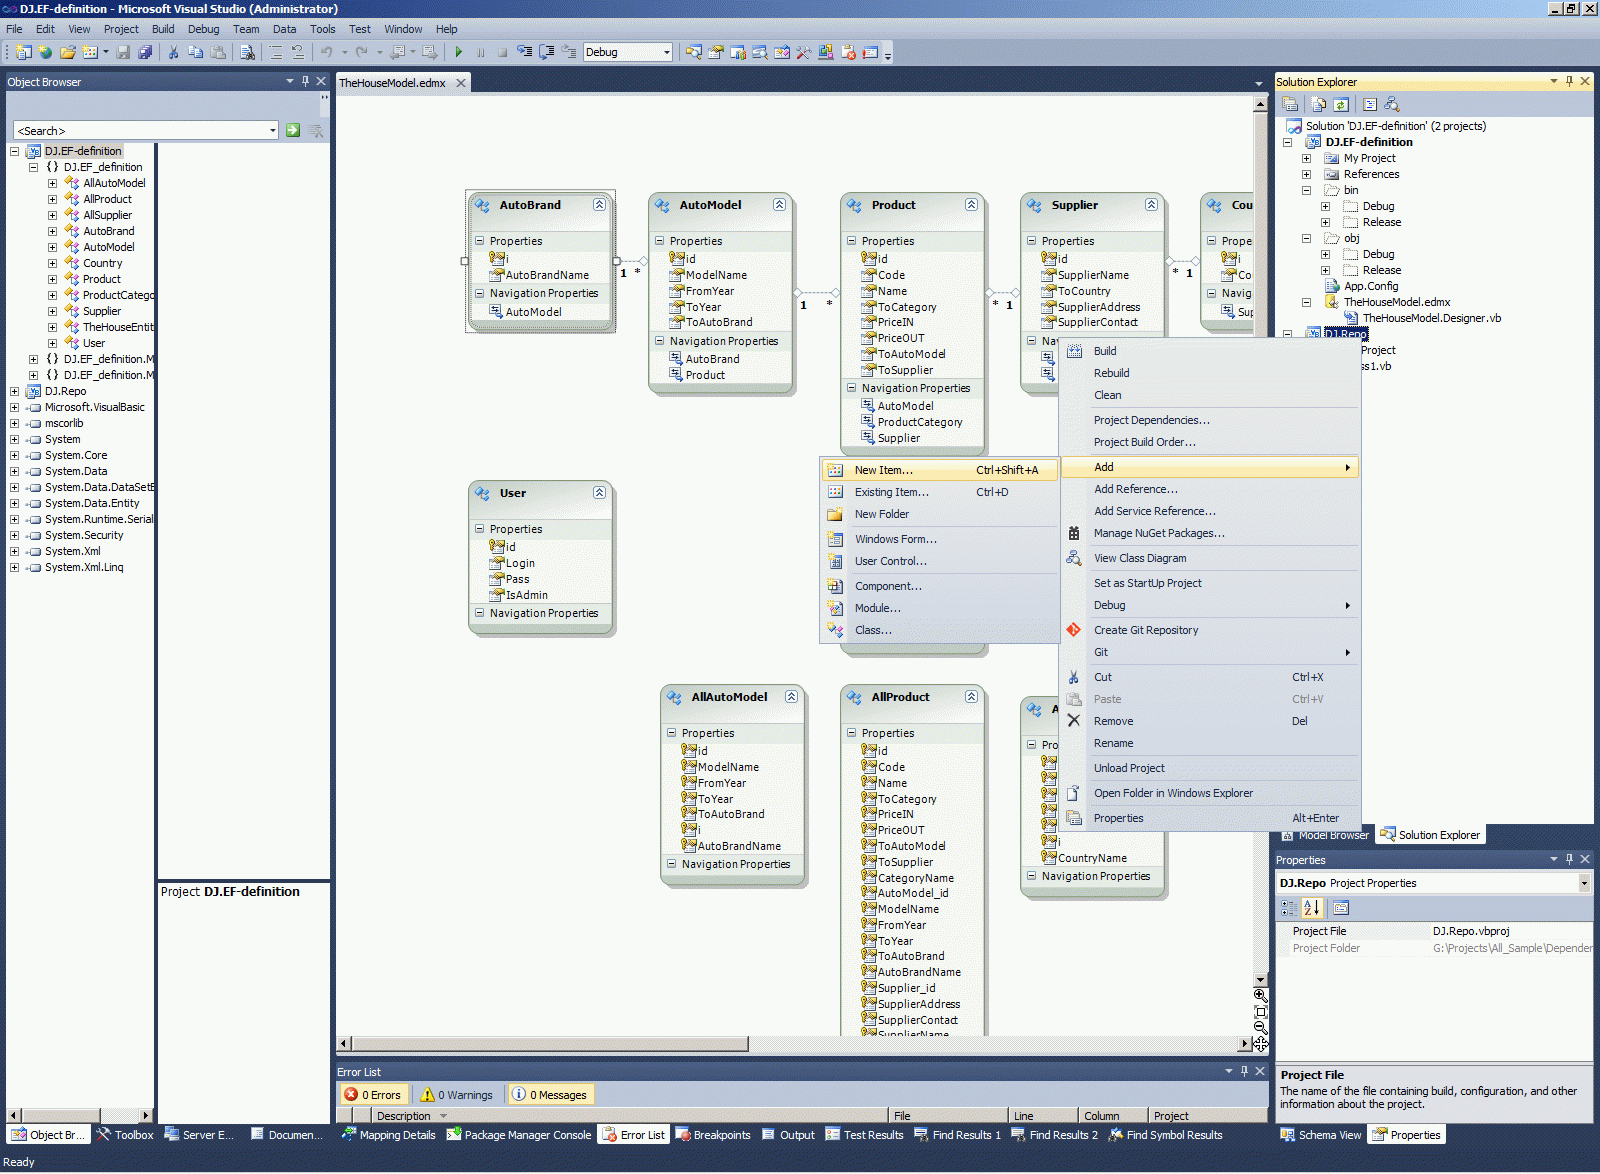Close the TheHouseModel.edmx tab
The image size is (1600, 1174).
point(461,83)
